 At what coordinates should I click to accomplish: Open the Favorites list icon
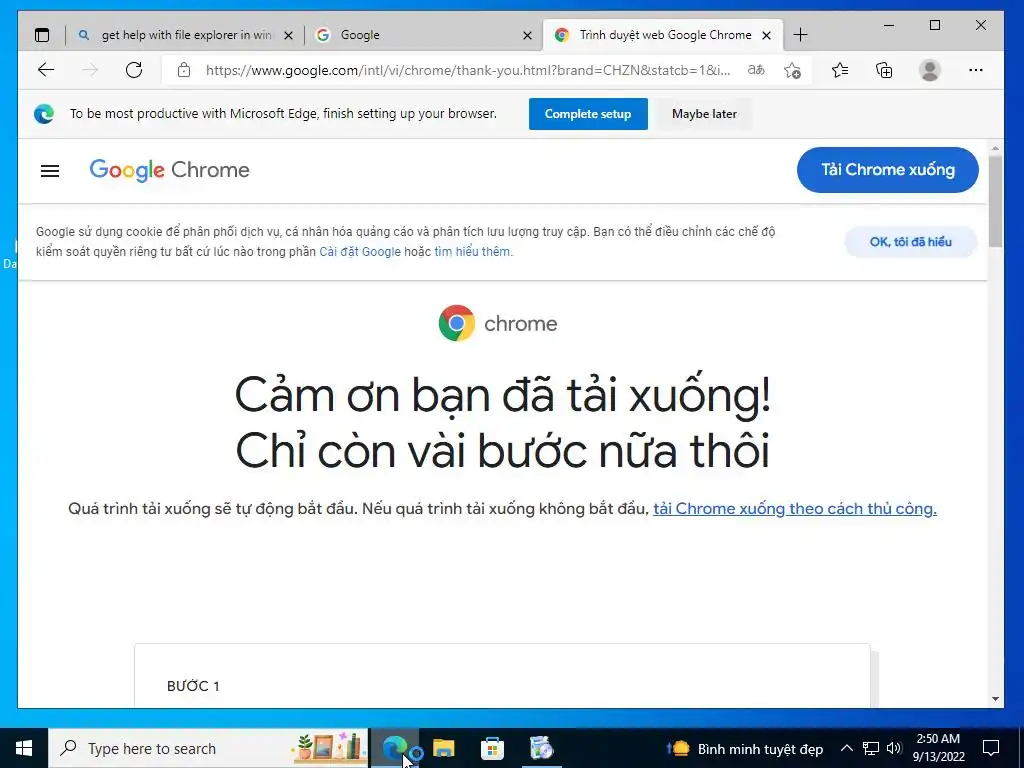pyautogui.click(x=840, y=70)
